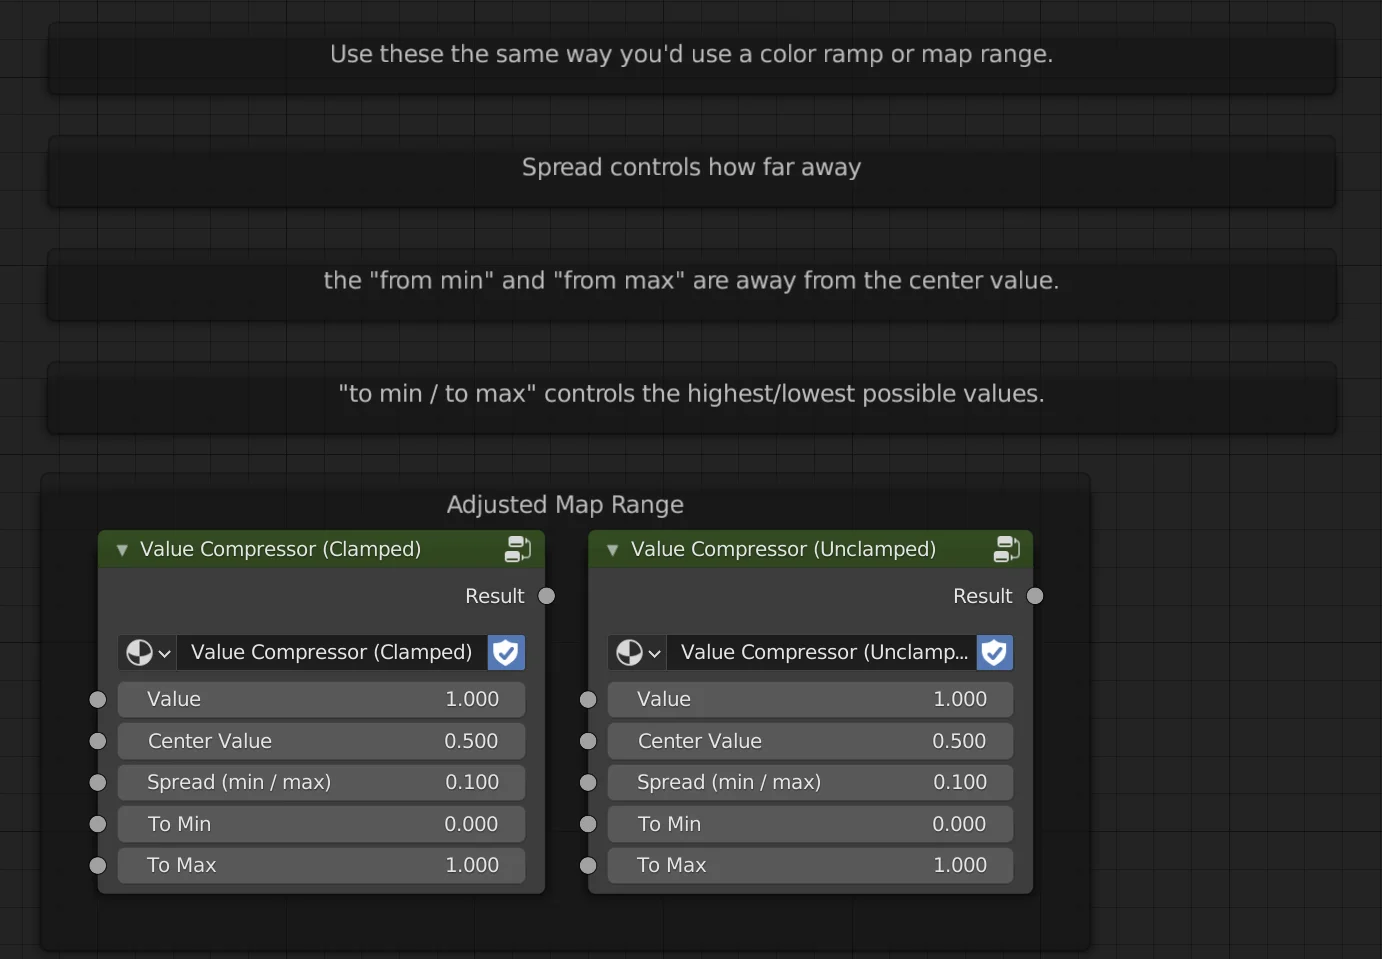Click the Result output socket on Unclamped node
Viewport: 1382px width, 959px height.
1035,595
